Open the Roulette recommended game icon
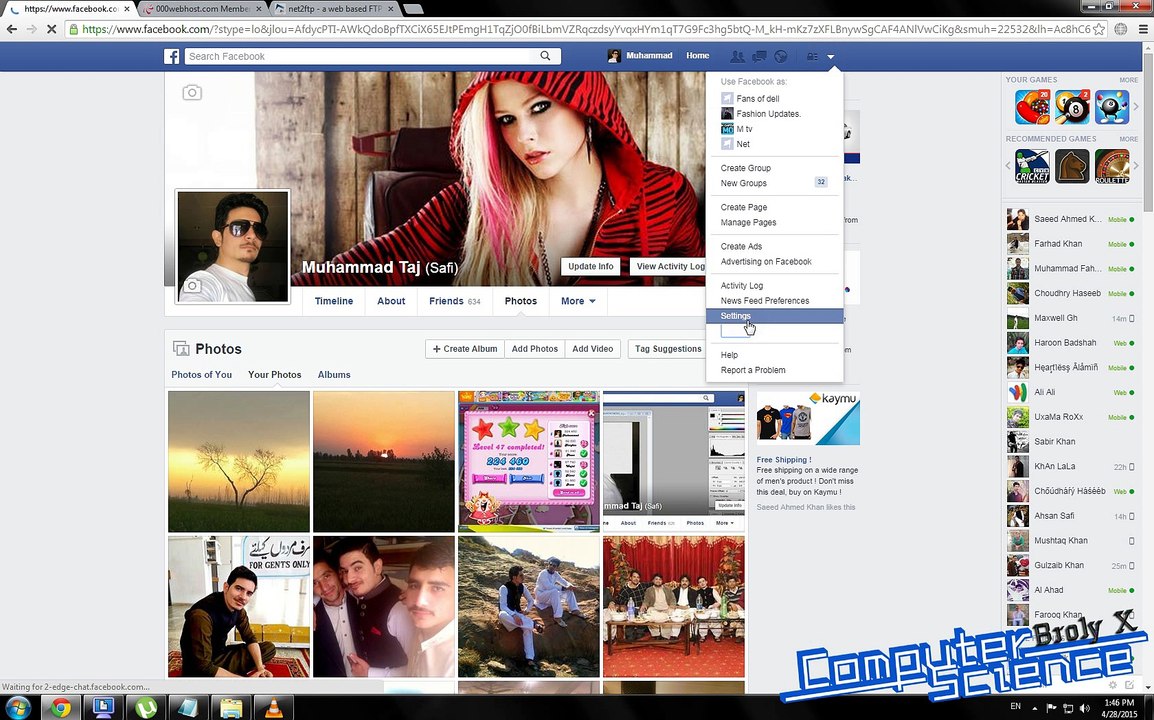 pyautogui.click(x=1112, y=166)
